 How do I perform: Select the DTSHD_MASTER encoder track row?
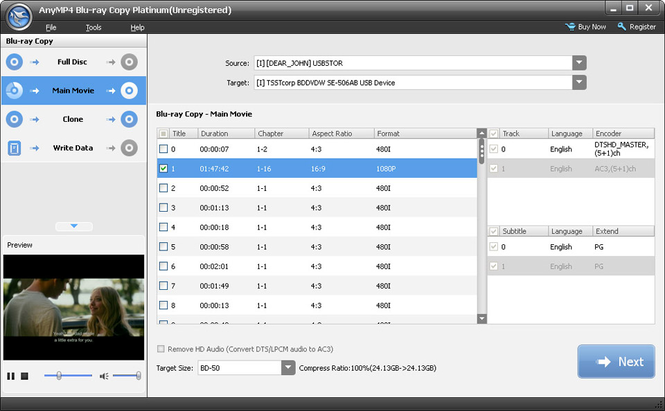571,149
